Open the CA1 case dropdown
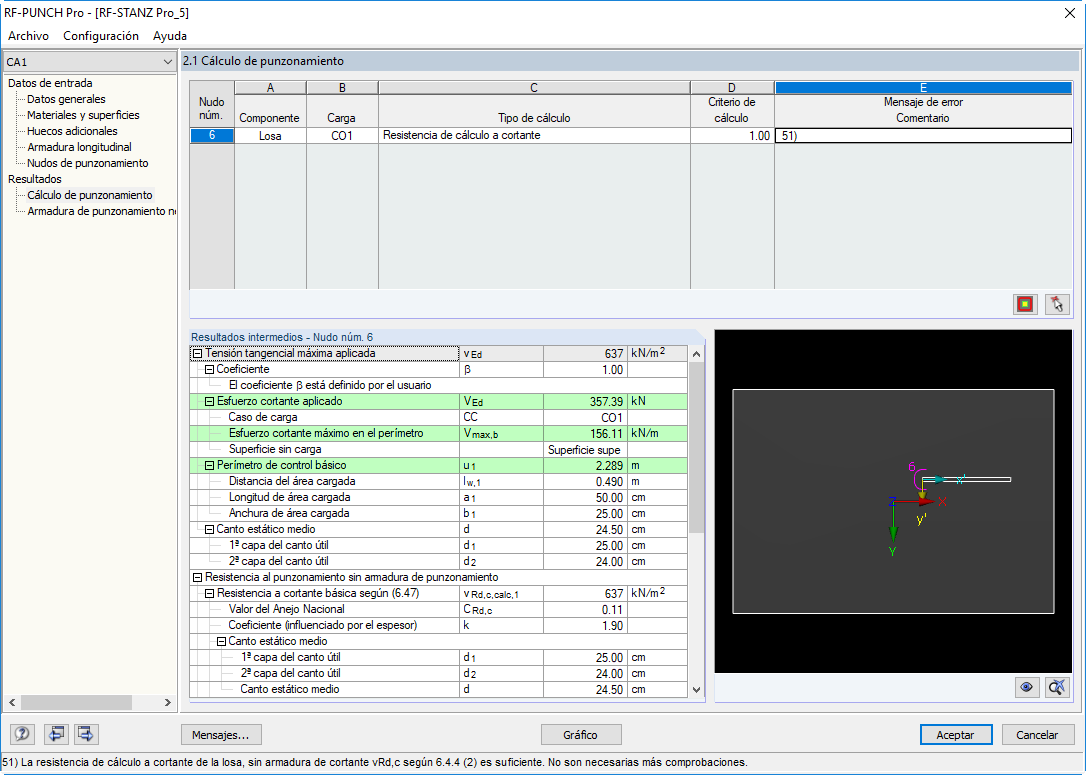The height and width of the screenshot is (775, 1086). point(89,62)
